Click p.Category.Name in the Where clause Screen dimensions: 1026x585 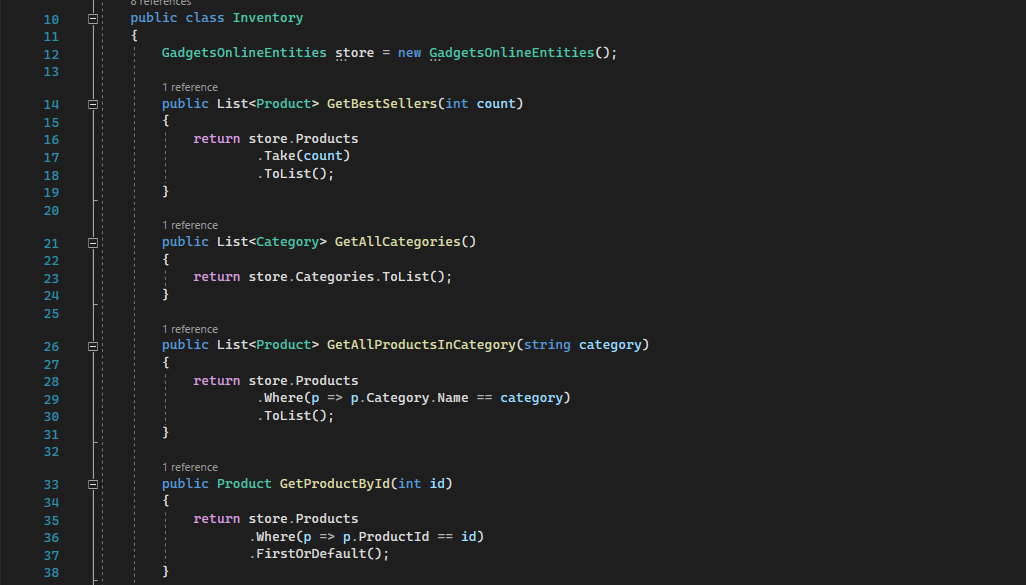coord(410,398)
